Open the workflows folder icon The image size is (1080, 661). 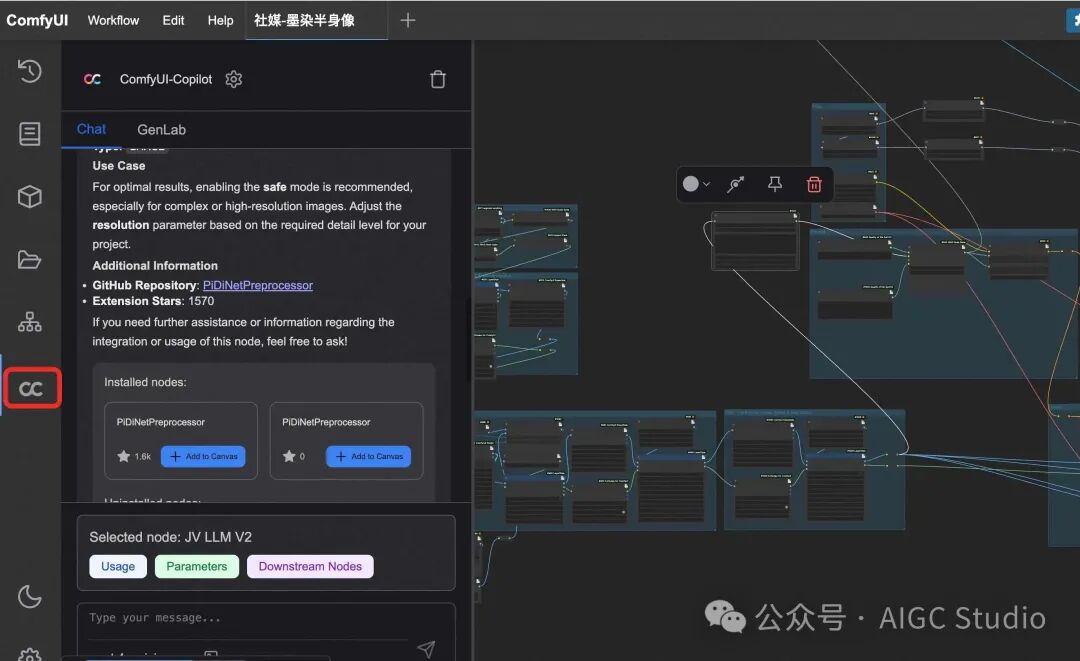30,260
